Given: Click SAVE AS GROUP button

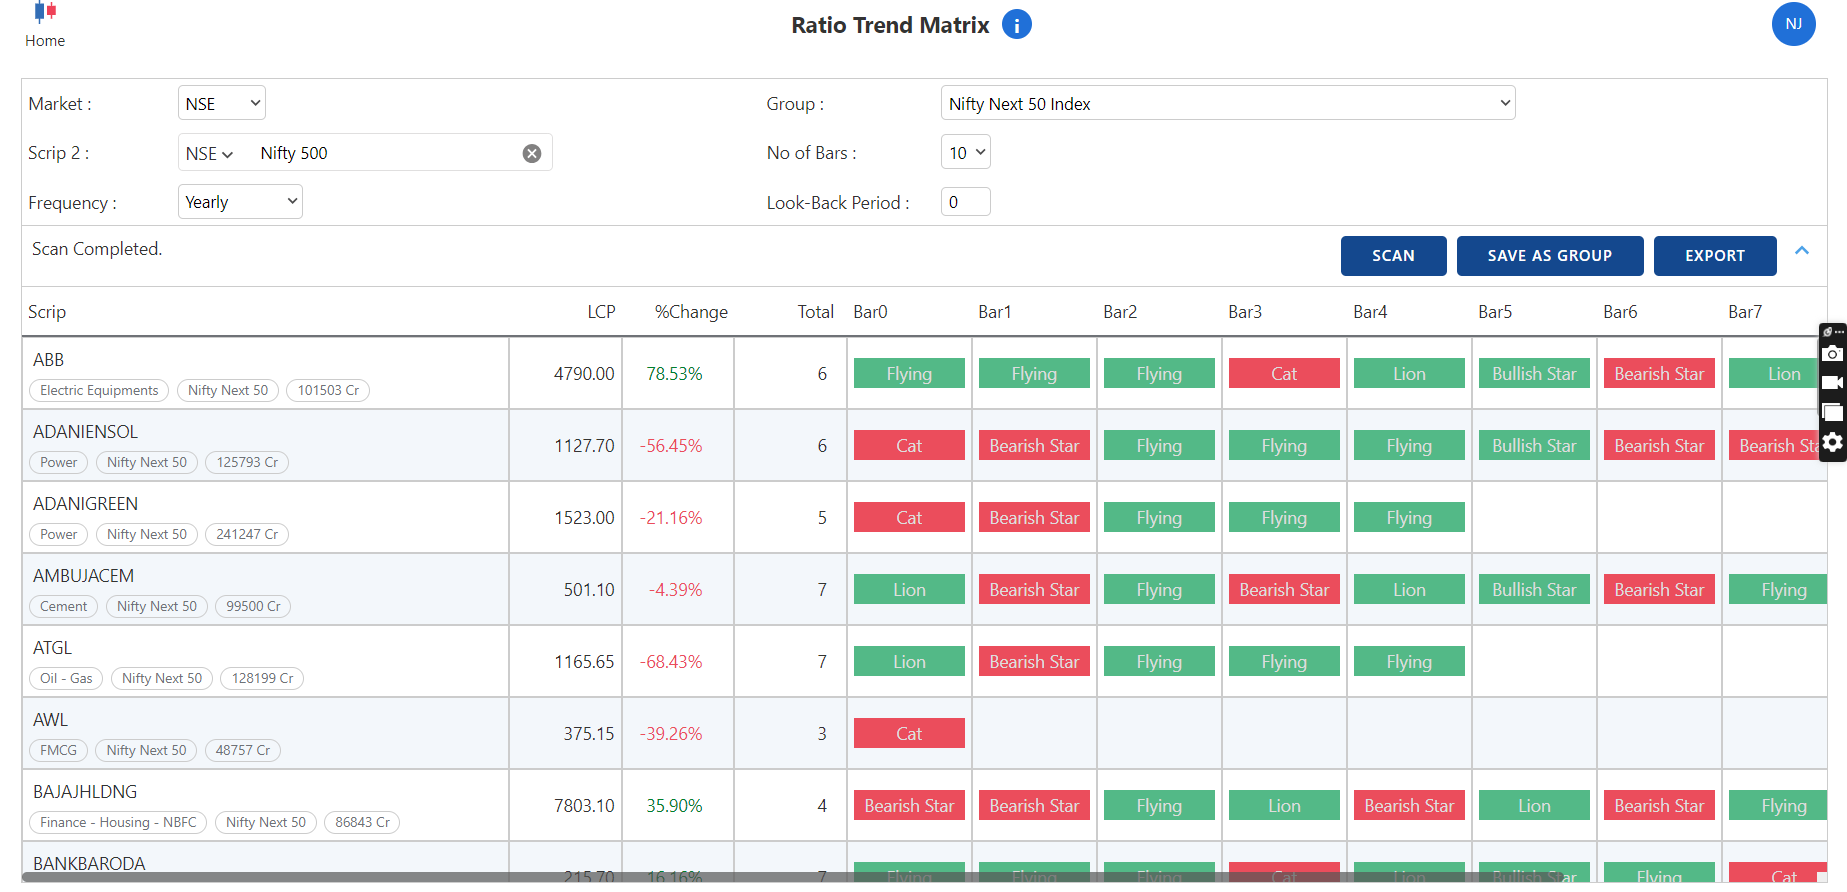Looking at the screenshot, I should click(x=1549, y=256).
